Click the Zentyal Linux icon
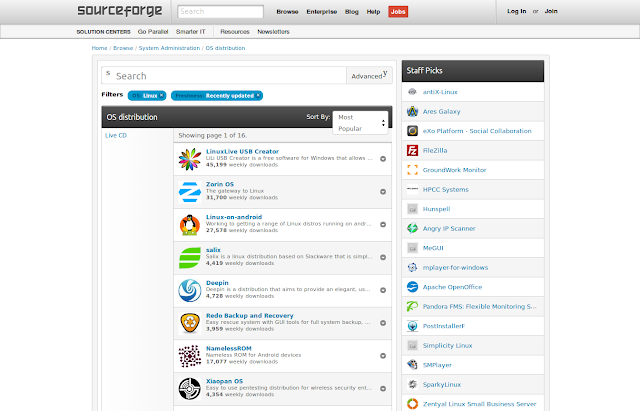 [x=412, y=404]
